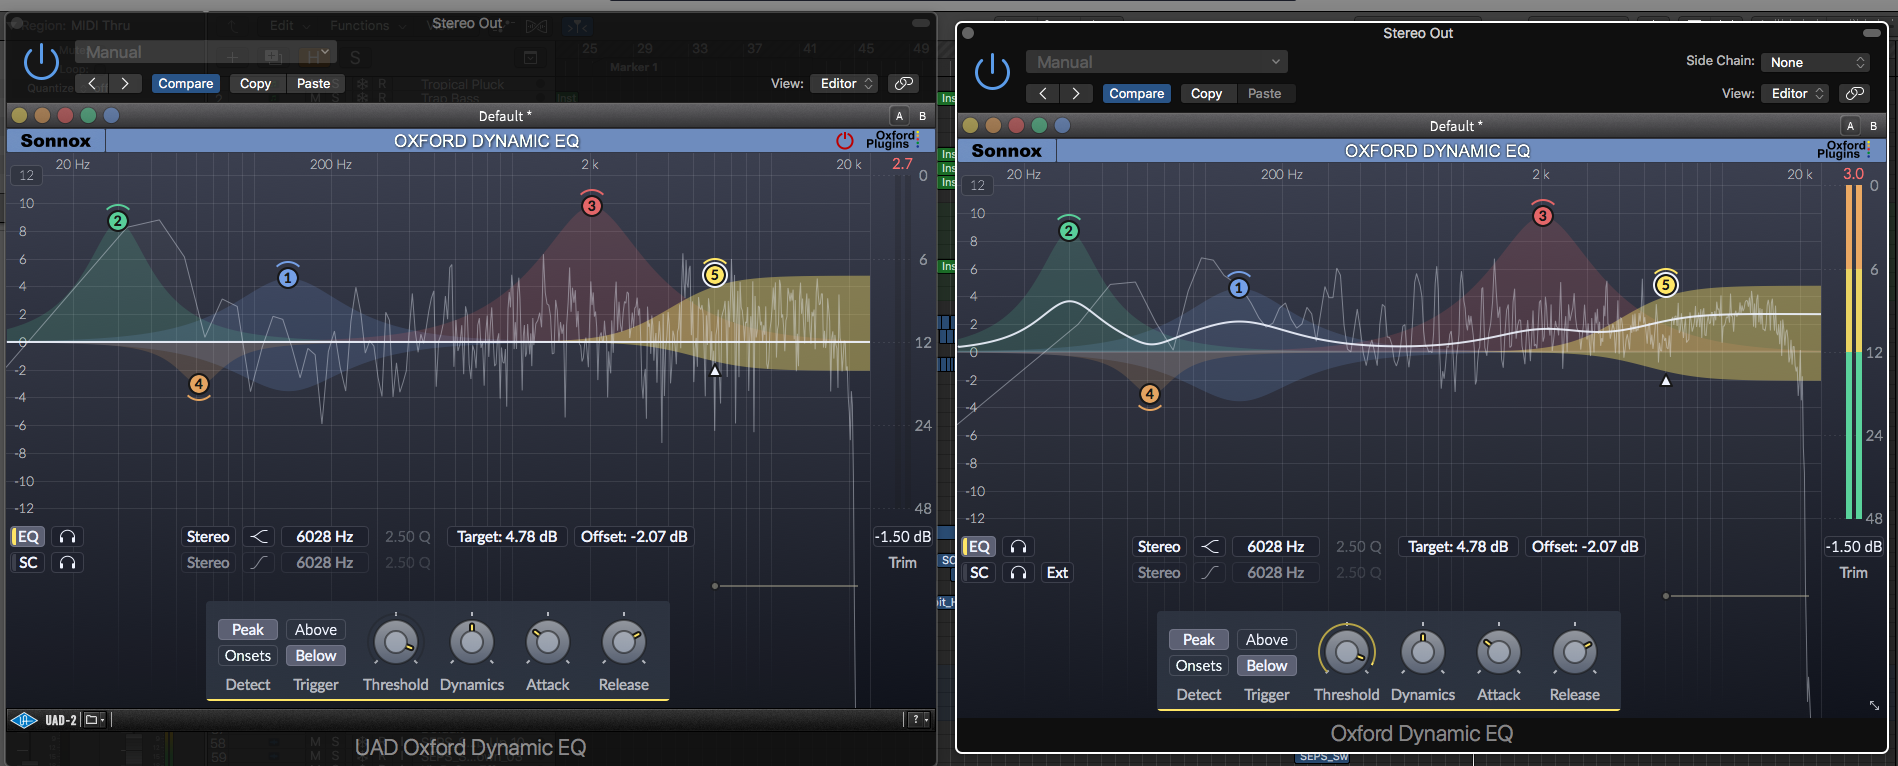This screenshot has width=1898, height=766.
Task: Click EQ filter shape icon in left plugin
Action: click(x=259, y=537)
